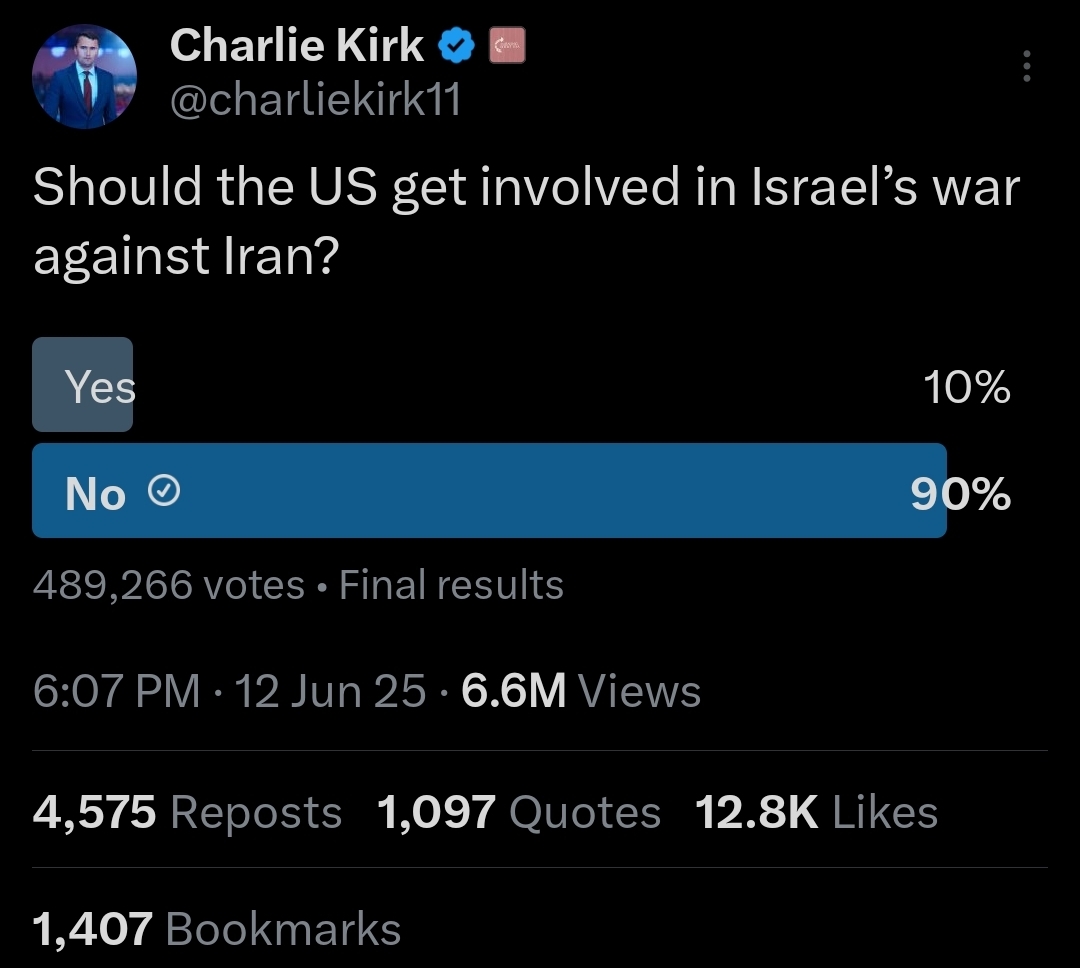
Task: Click the Final results label
Action: point(451,585)
